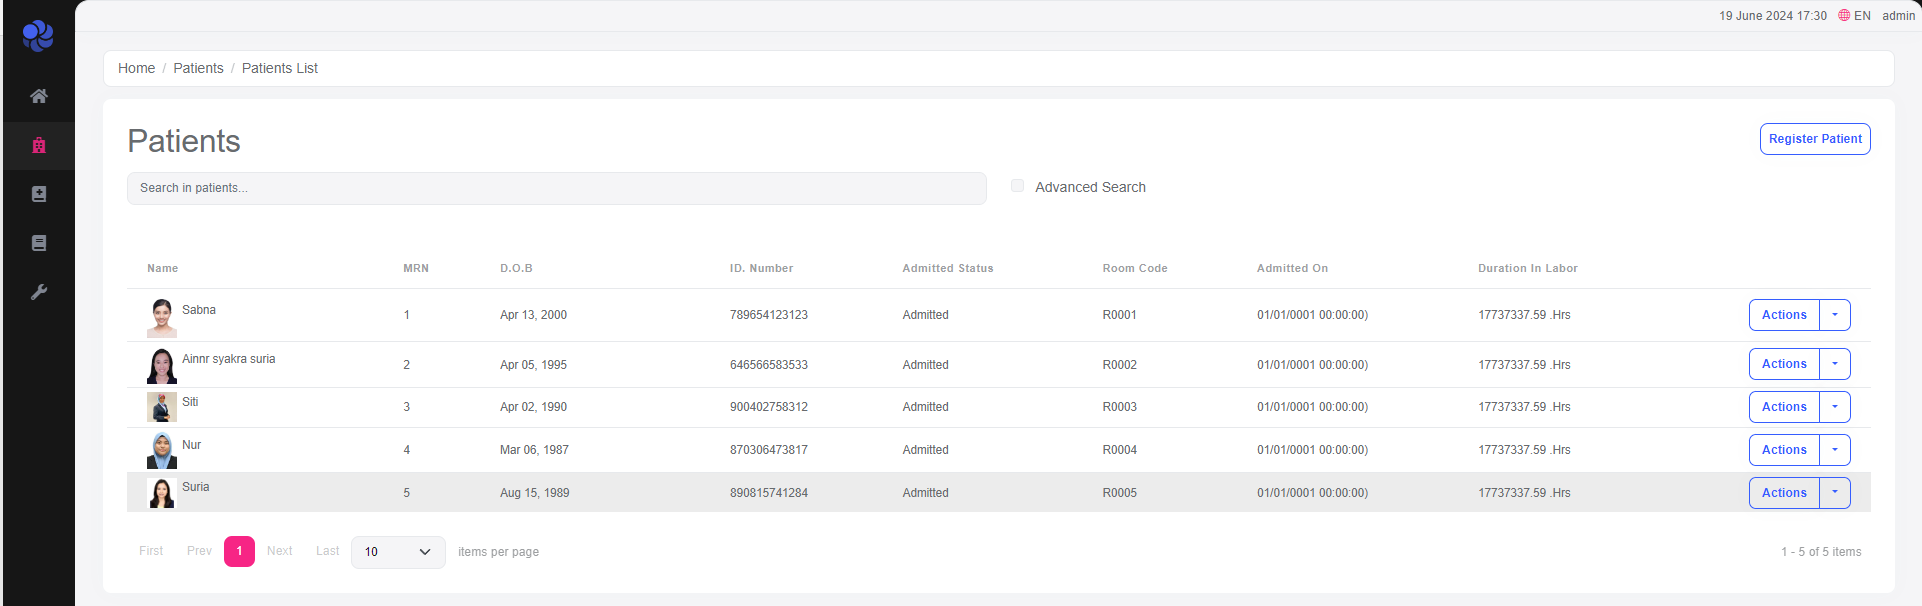Select page 1 in pagination

[x=239, y=551]
